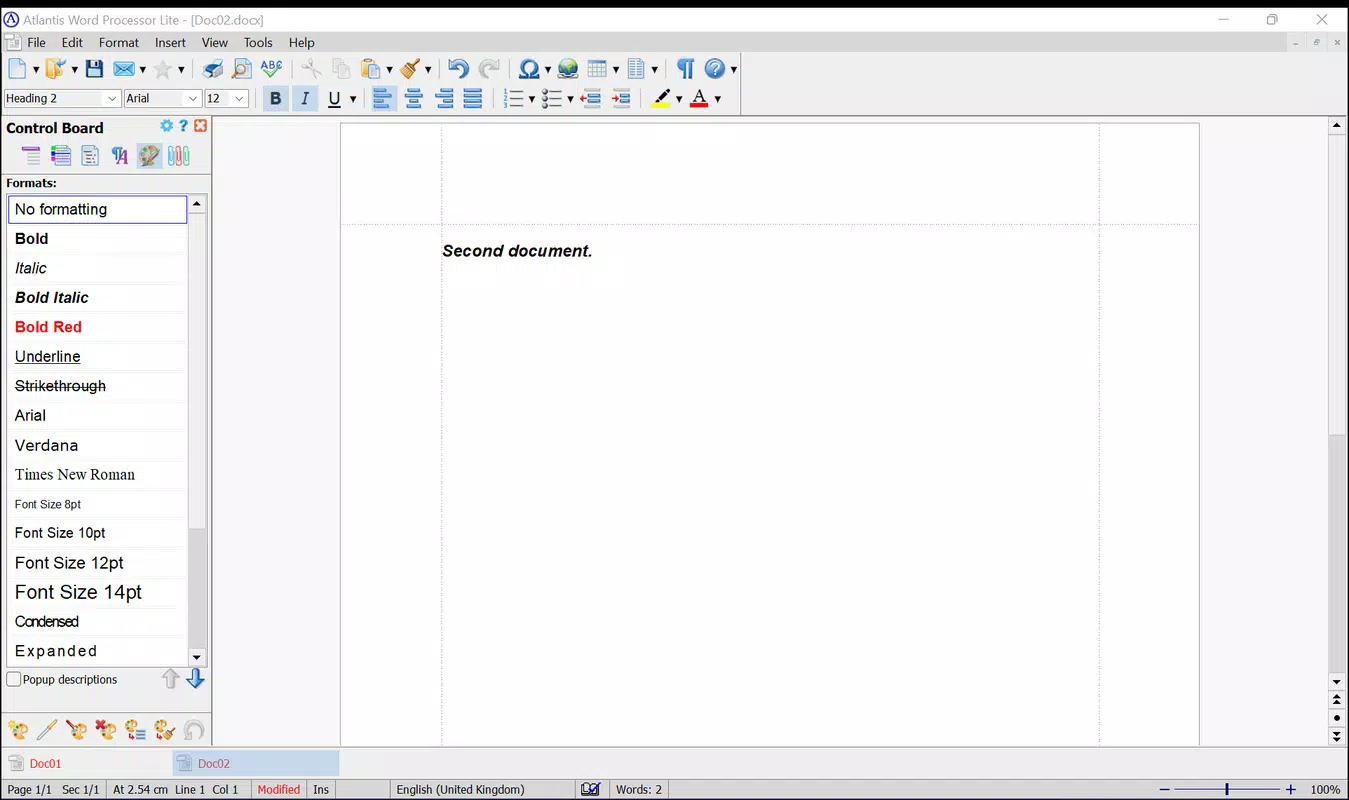
Task: Toggle Bold formatting button
Action: coord(275,98)
